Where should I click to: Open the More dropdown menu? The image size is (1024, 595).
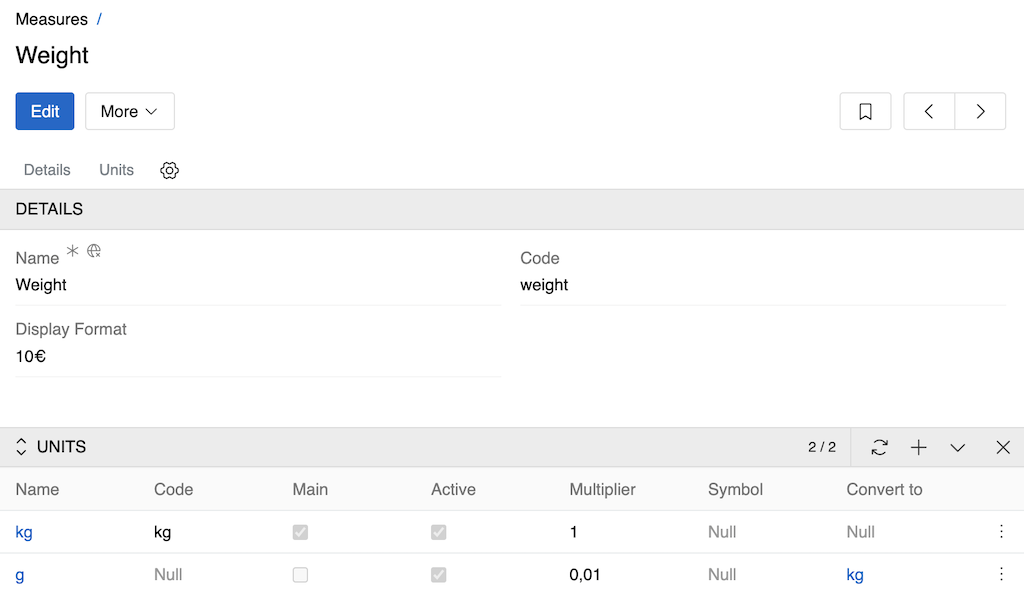coord(130,112)
